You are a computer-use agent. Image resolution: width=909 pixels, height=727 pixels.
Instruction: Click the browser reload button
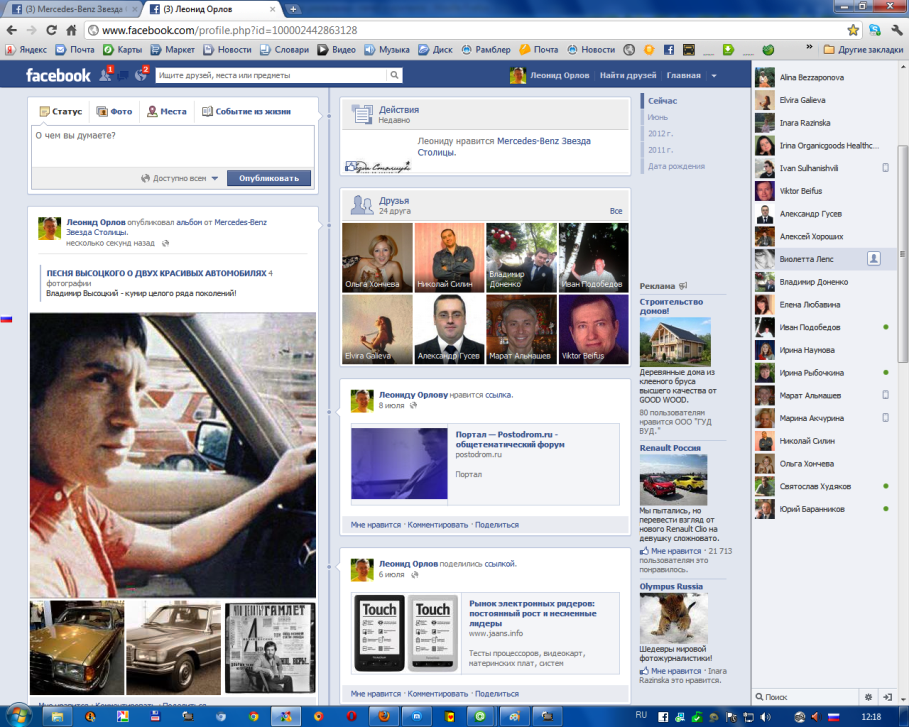[50, 30]
